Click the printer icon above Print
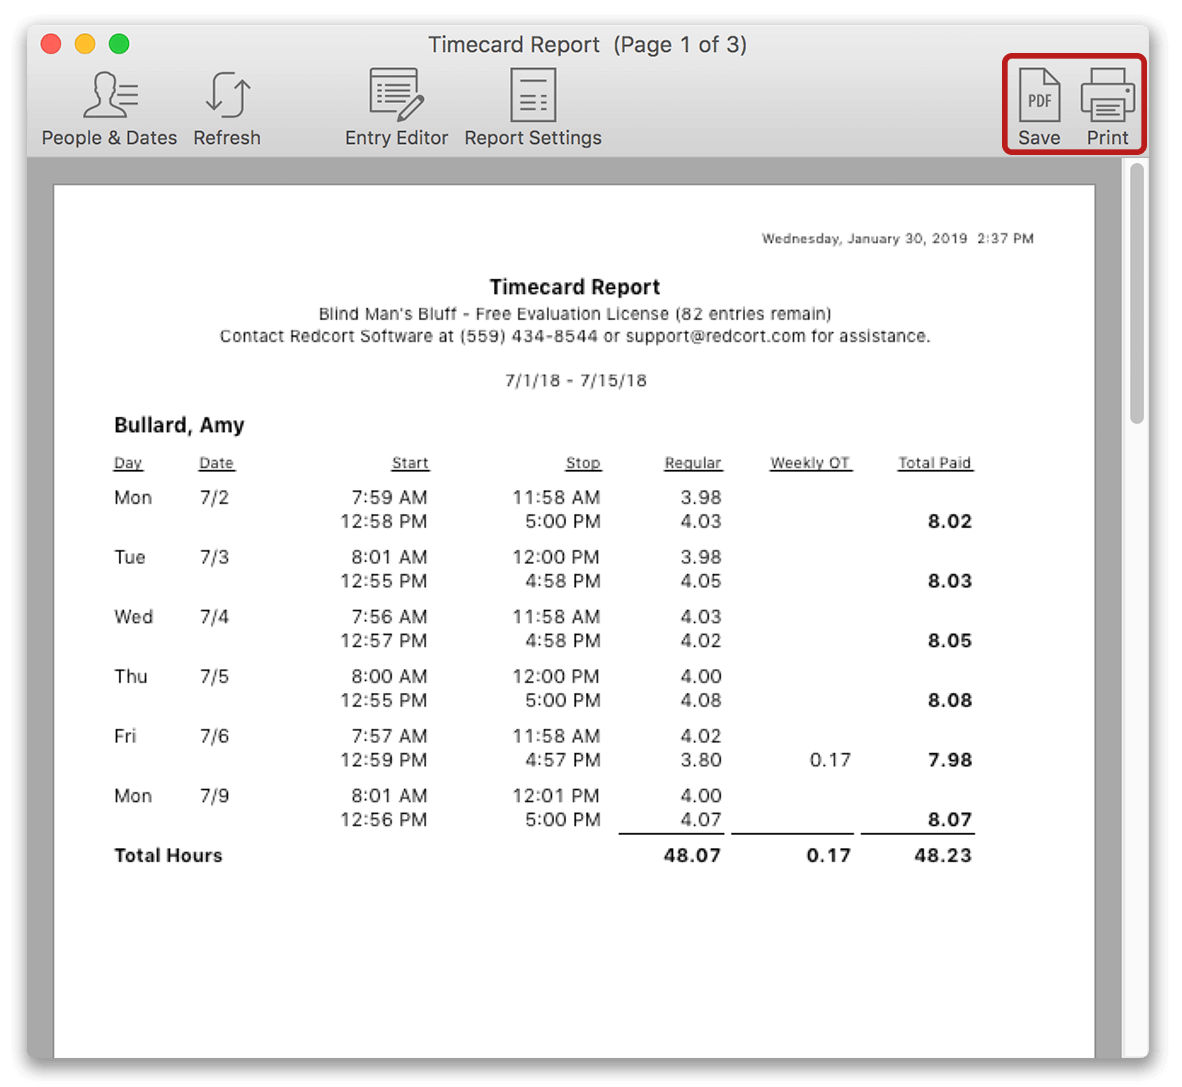 point(1108,93)
